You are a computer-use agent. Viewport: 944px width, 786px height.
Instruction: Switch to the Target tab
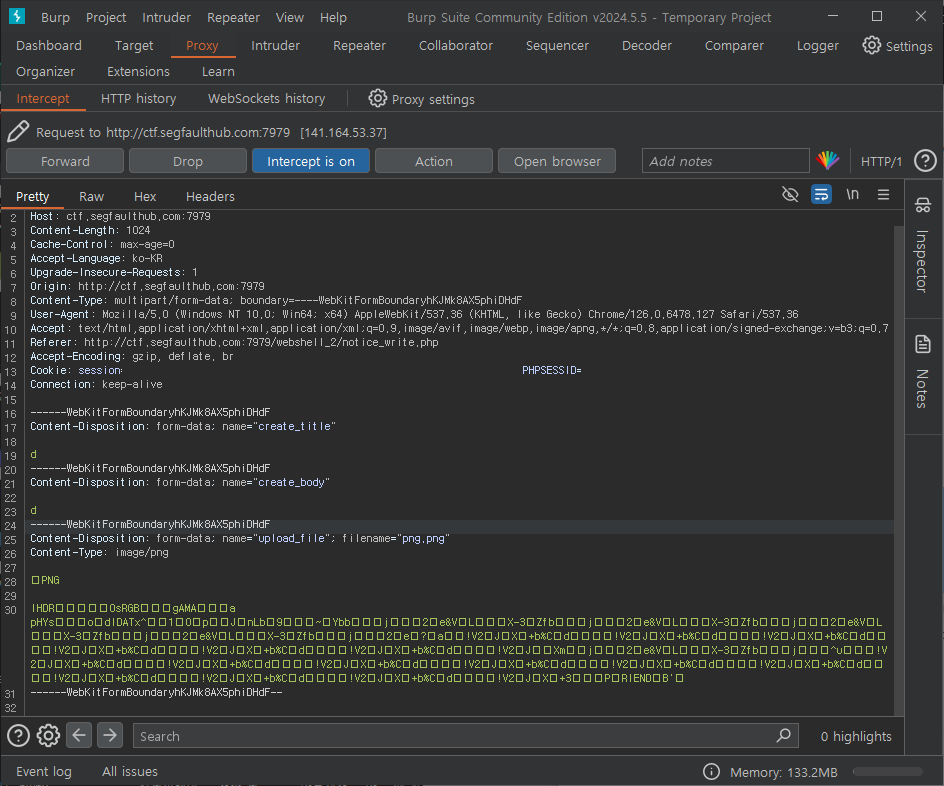134,45
